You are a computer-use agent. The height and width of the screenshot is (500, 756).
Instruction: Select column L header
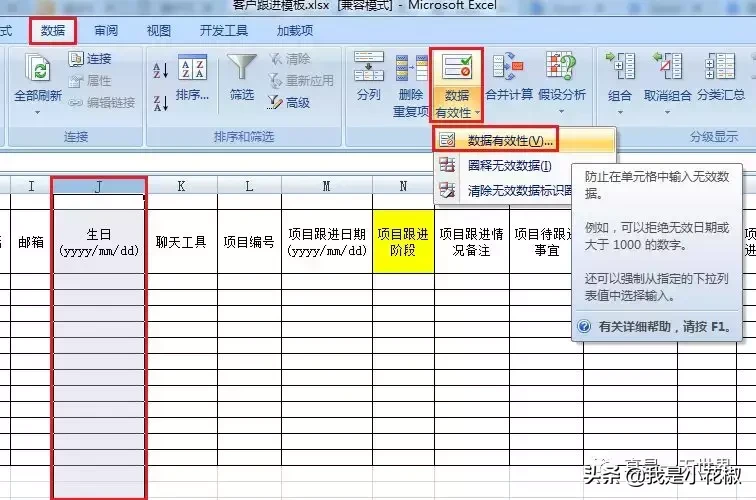(x=249, y=186)
